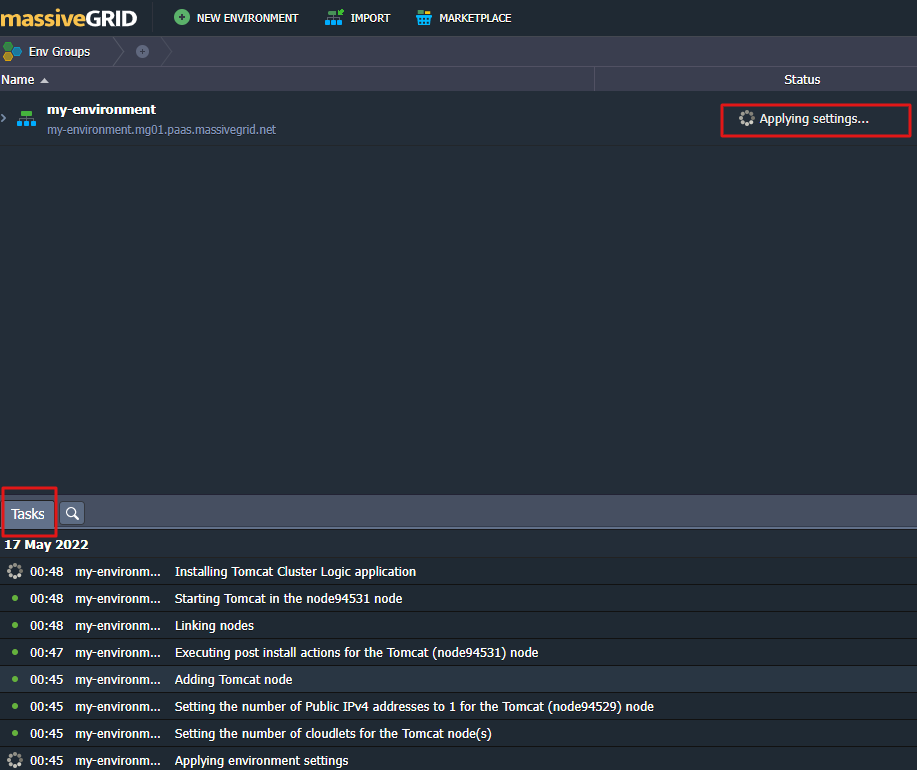Select Installing Tomcat Cluster Logic application task
Viewport: 917px width, 770px height.
pos(295,571)
